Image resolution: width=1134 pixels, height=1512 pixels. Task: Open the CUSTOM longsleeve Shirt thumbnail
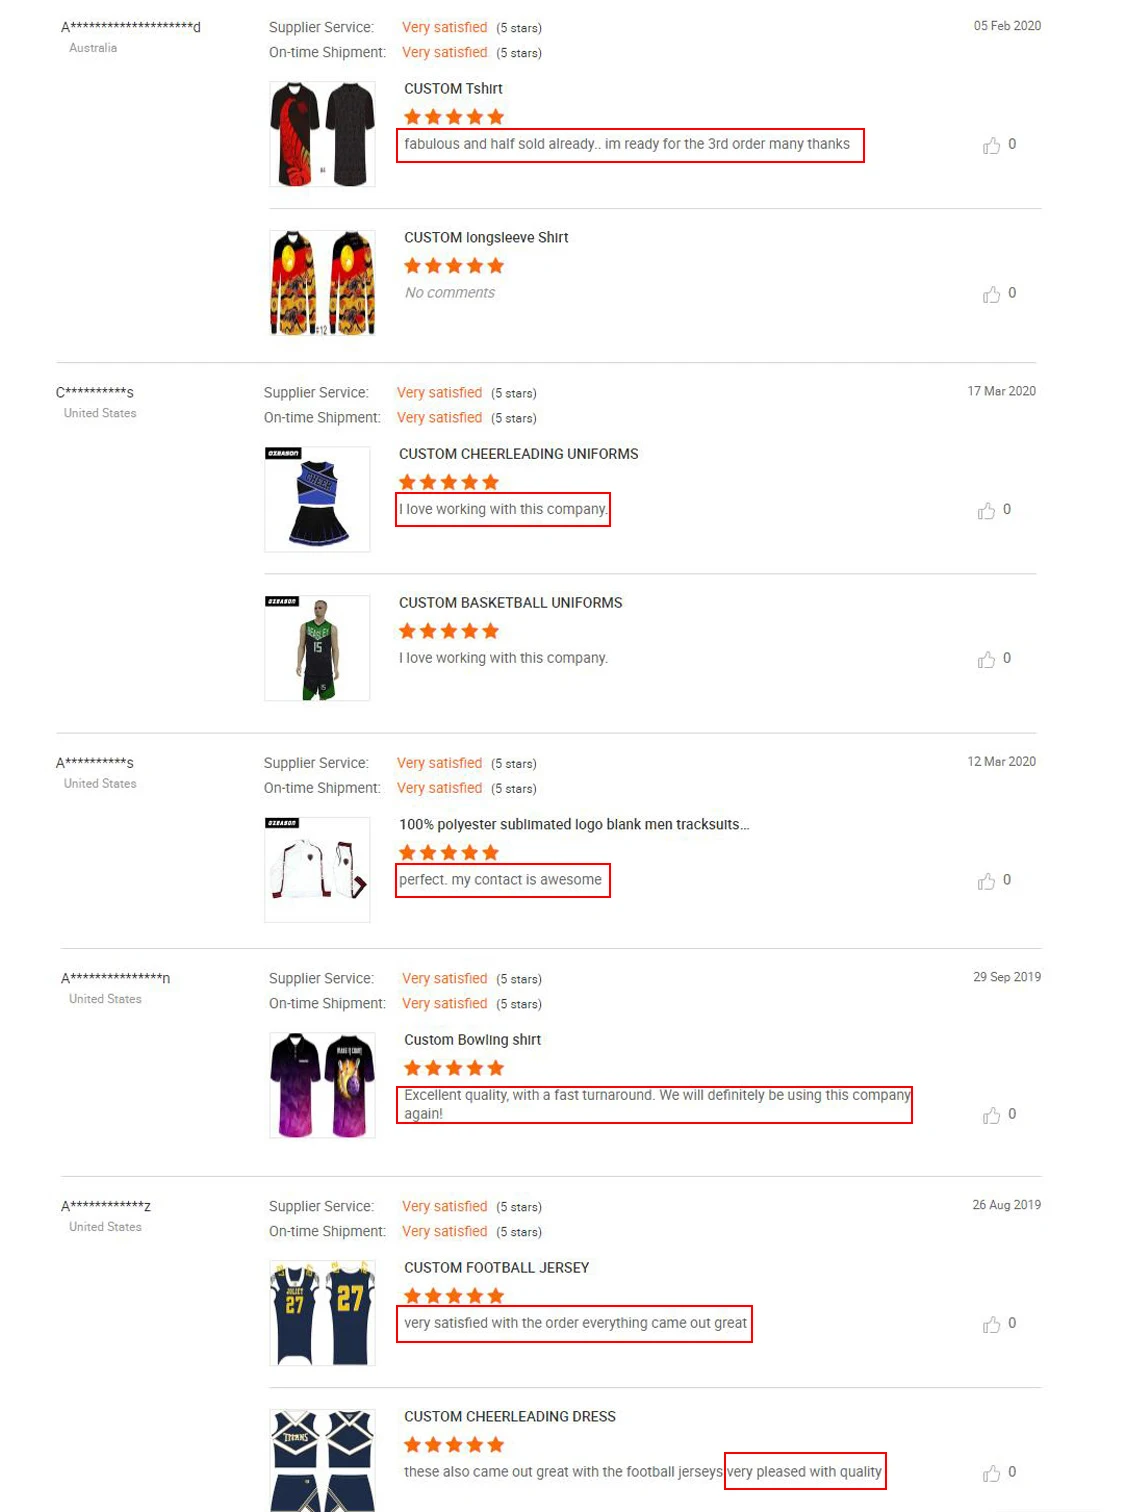click(x=322, y=283)
